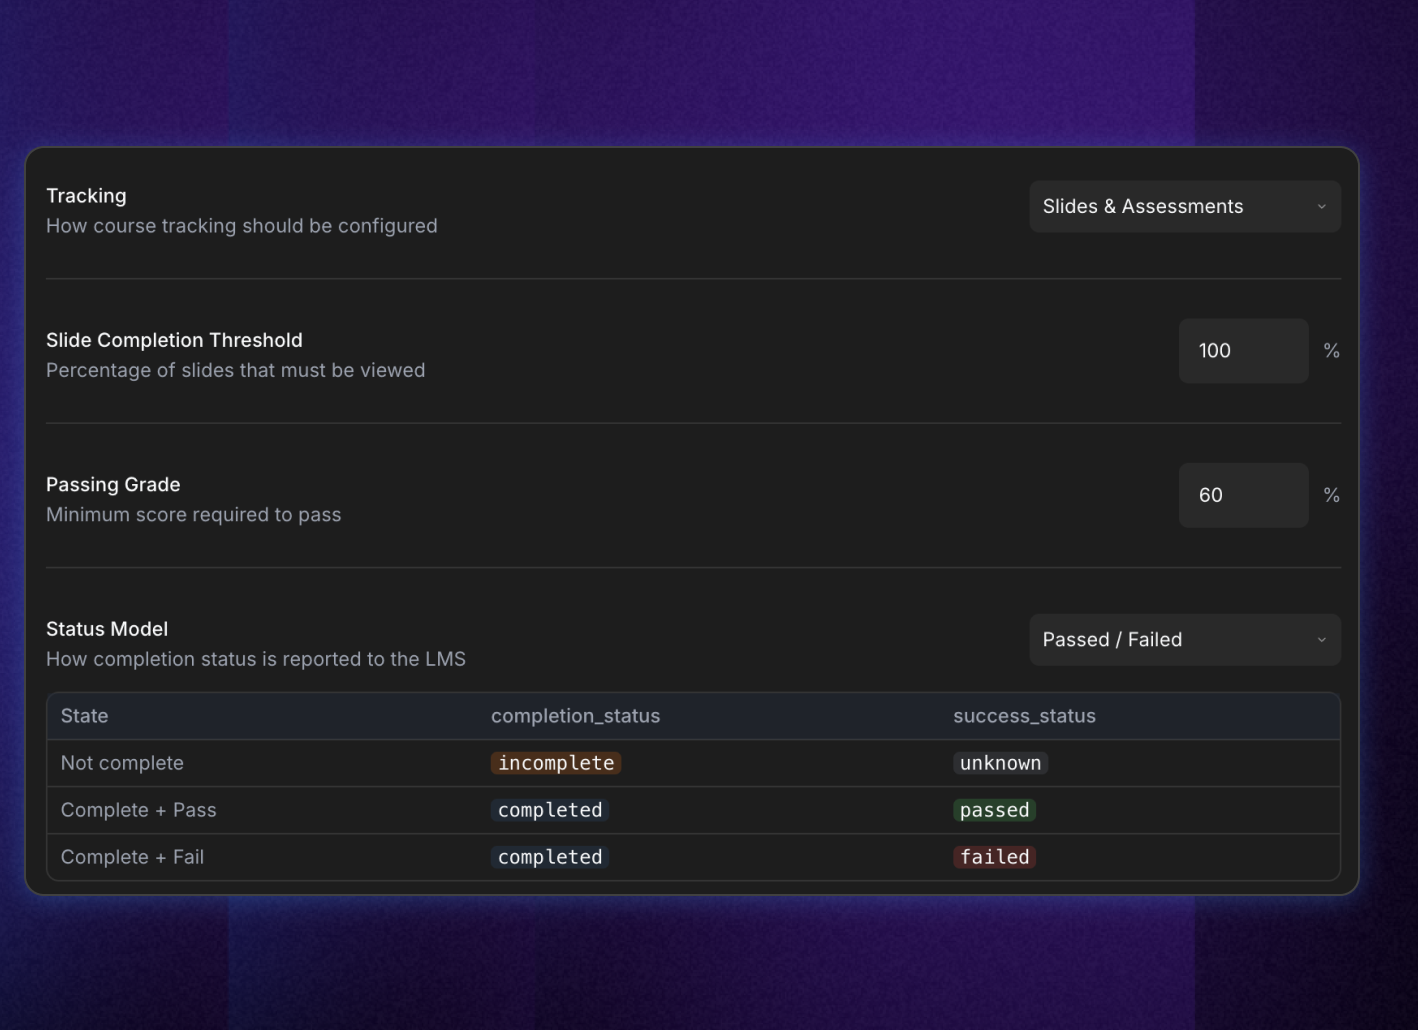Select the Complete + Fail state cell
The image size is (1418, 1030).
point(132,857)
